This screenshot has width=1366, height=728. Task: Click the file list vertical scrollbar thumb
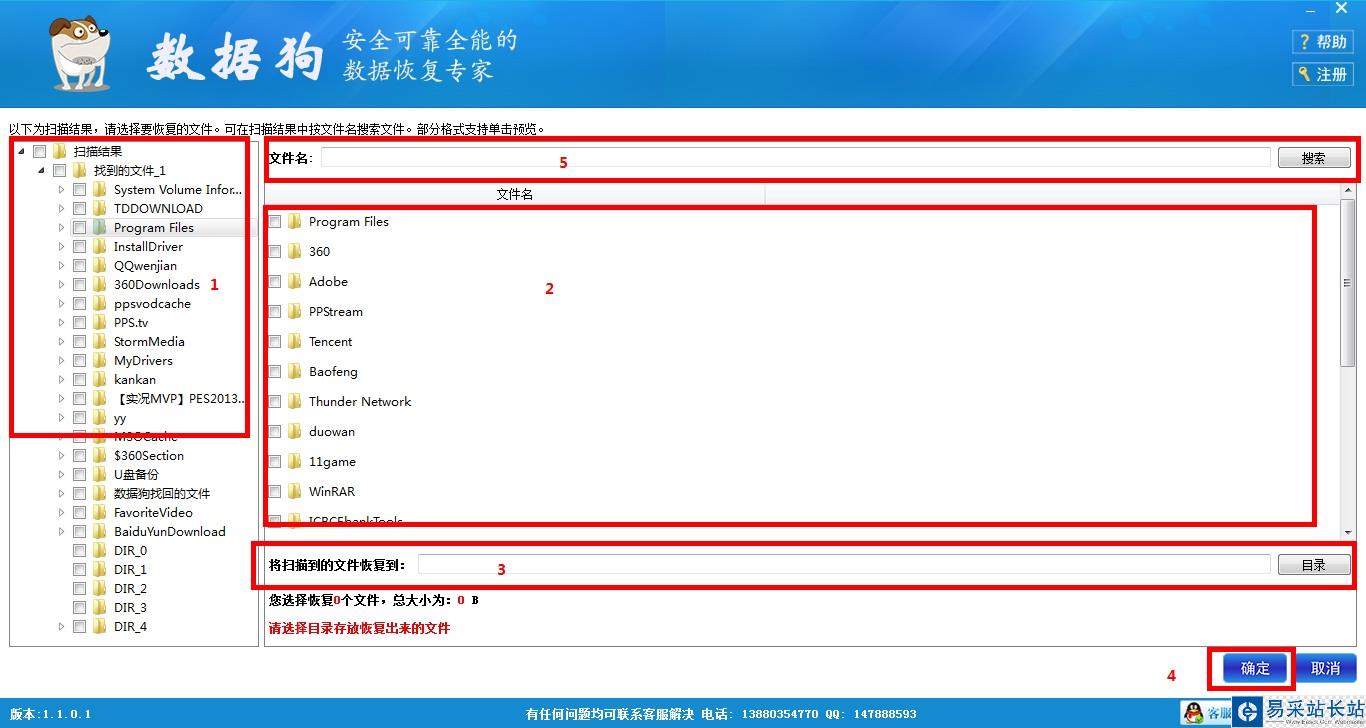coord(1350,285)
